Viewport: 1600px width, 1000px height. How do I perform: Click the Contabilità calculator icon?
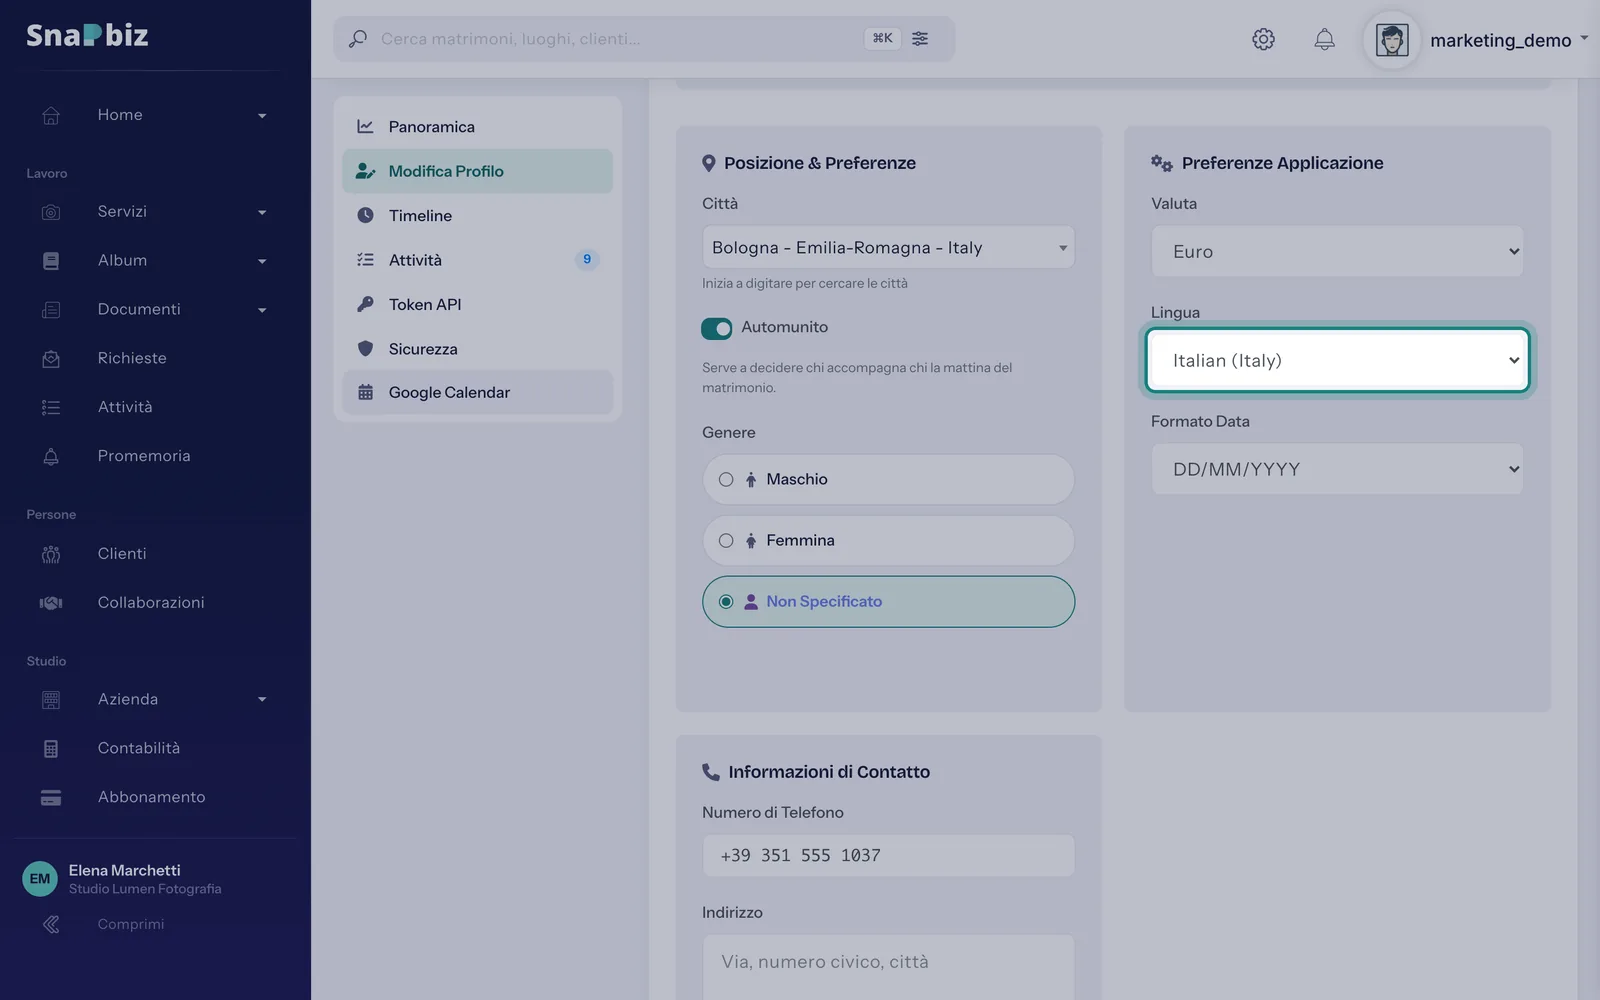tap(51, 748)
